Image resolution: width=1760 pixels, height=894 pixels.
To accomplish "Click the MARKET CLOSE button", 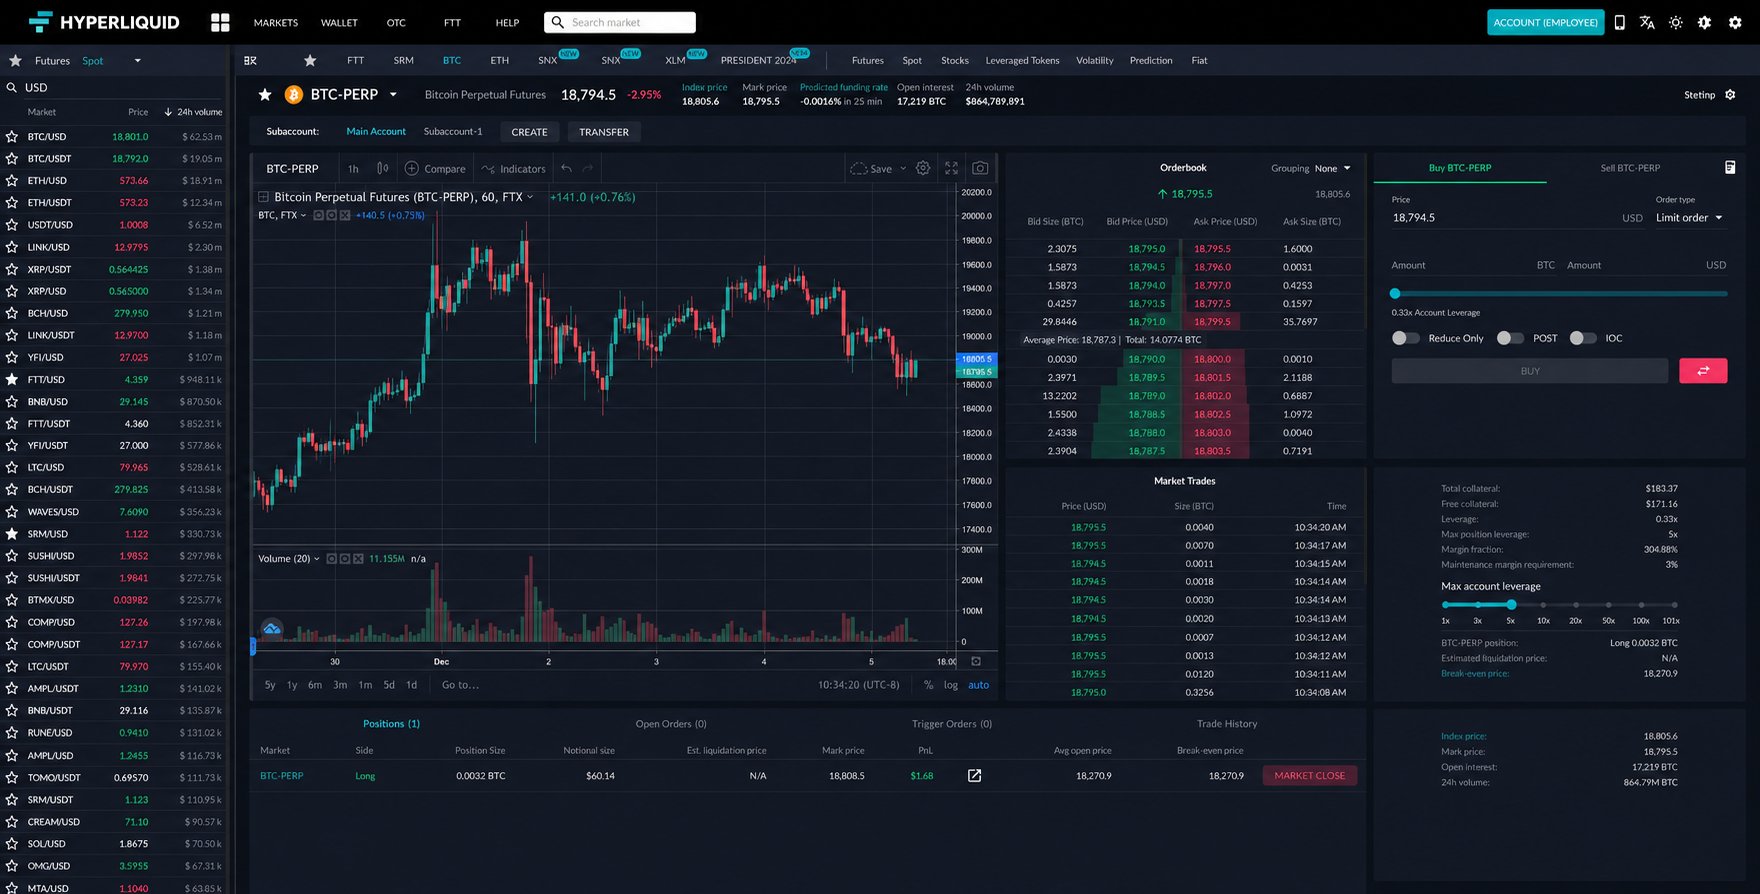I will [x=1309, y=776].
